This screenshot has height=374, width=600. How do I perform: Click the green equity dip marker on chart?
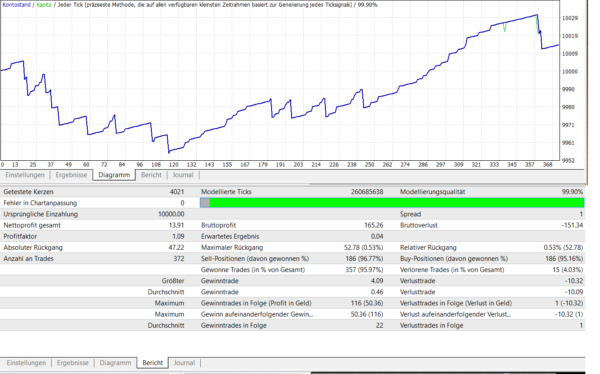505,28
